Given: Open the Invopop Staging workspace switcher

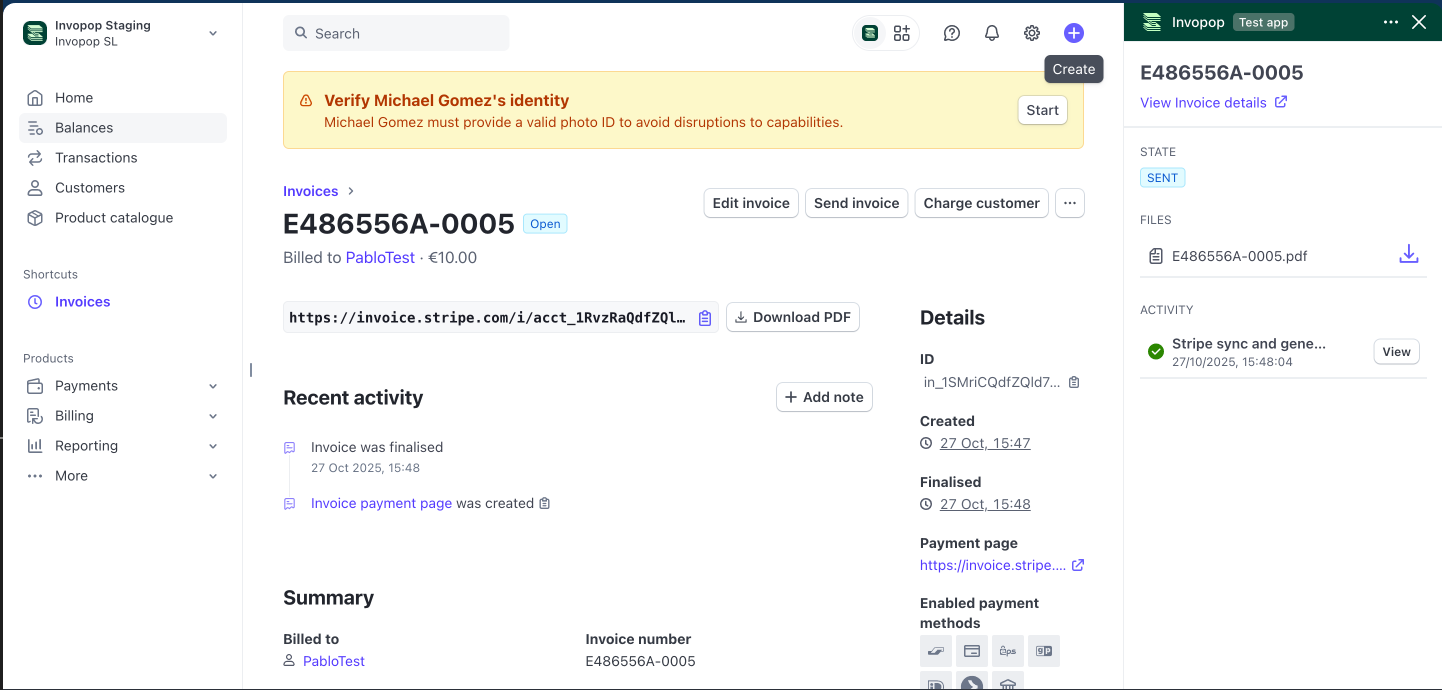Looking at the screenshot, I should coord(120,33).
